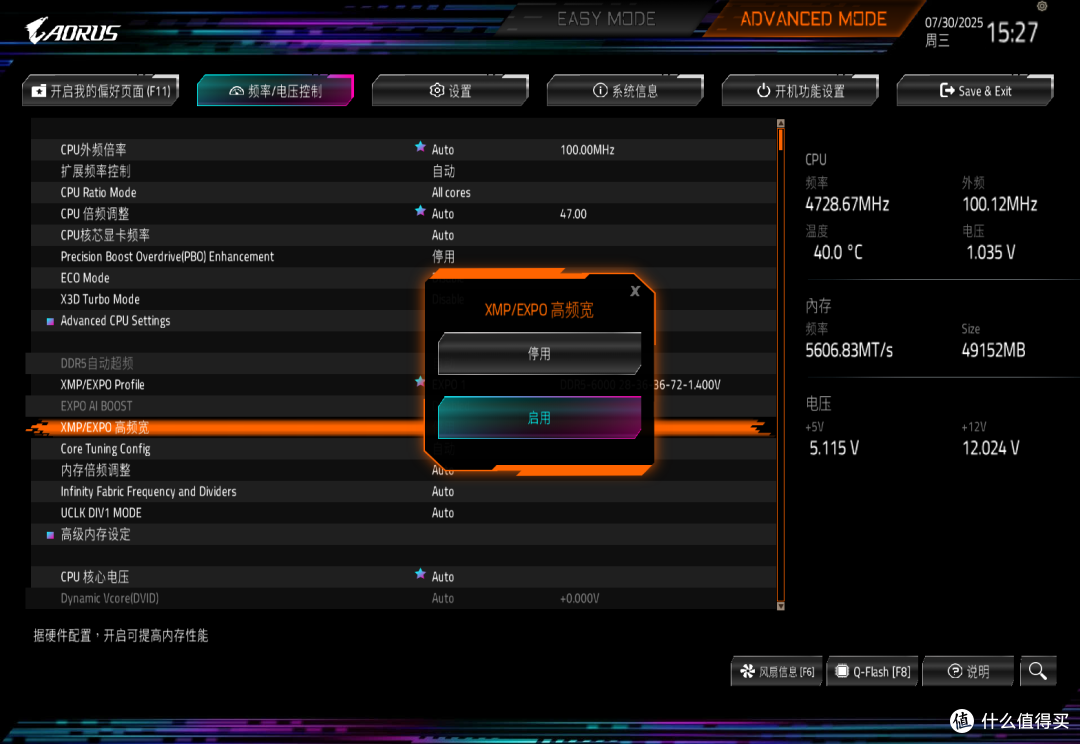Open Auto value of Infinity Fabric Frequency

443,491
